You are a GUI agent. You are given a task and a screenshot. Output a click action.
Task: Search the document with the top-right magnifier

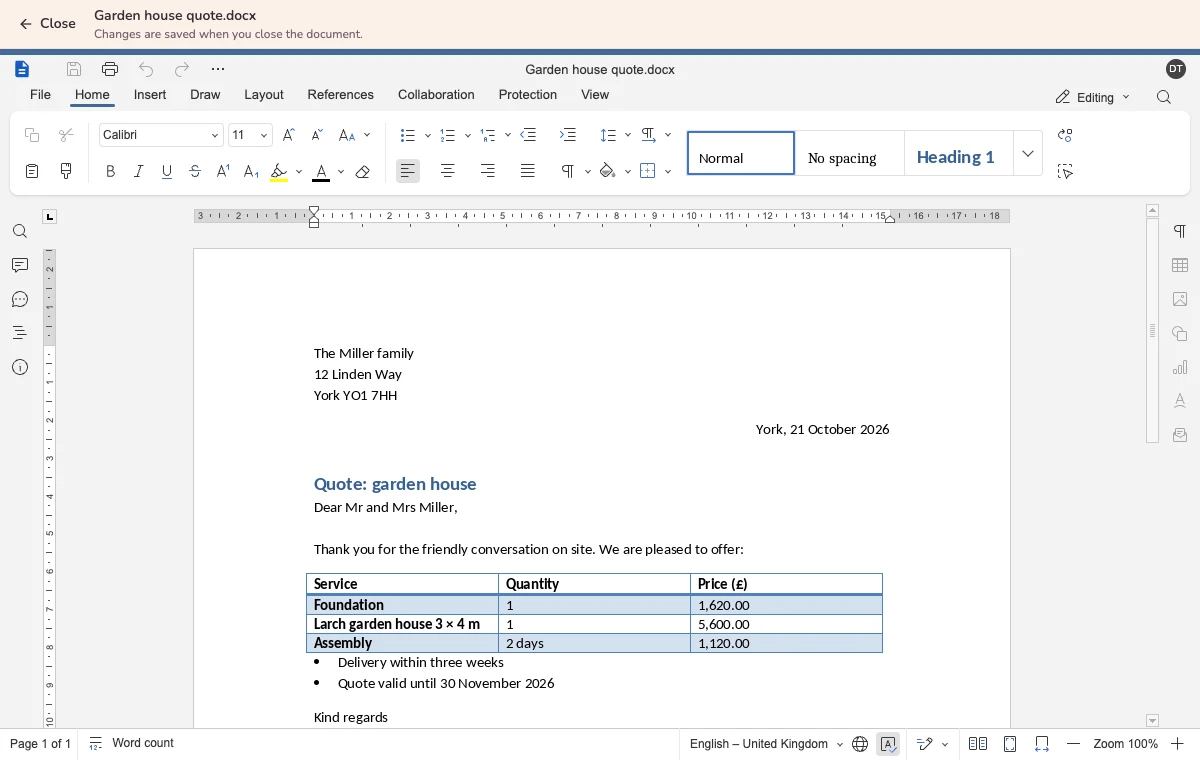(x=1164, y=97)
